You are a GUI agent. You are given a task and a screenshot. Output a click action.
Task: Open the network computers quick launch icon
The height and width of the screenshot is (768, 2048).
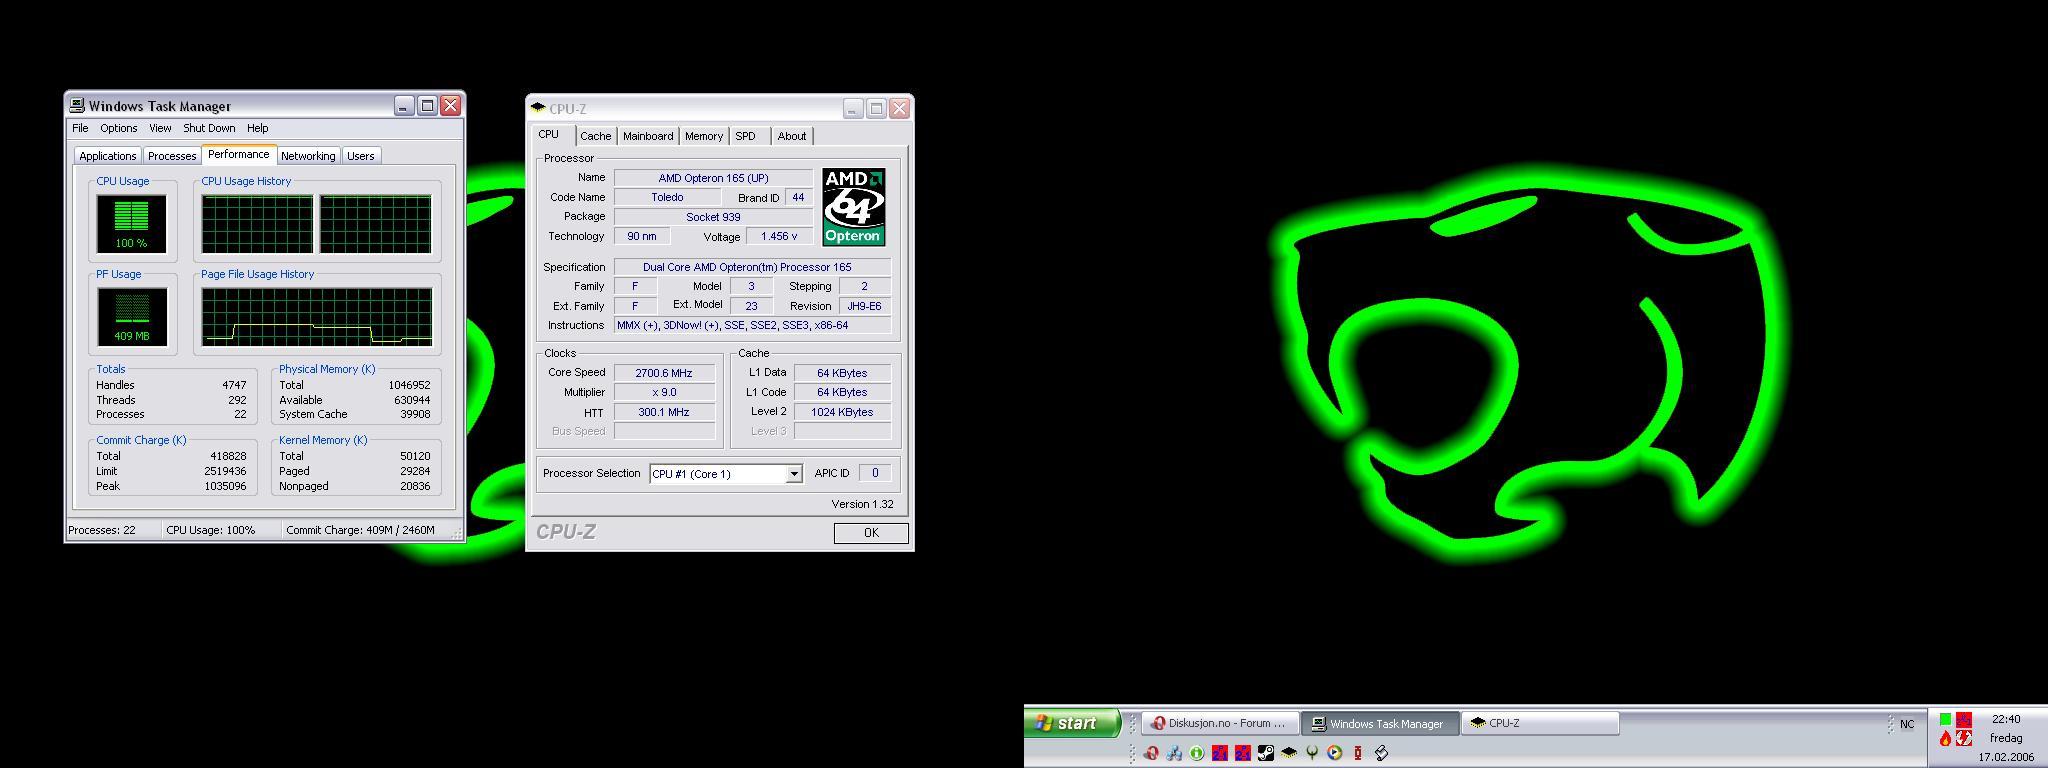1174,753
